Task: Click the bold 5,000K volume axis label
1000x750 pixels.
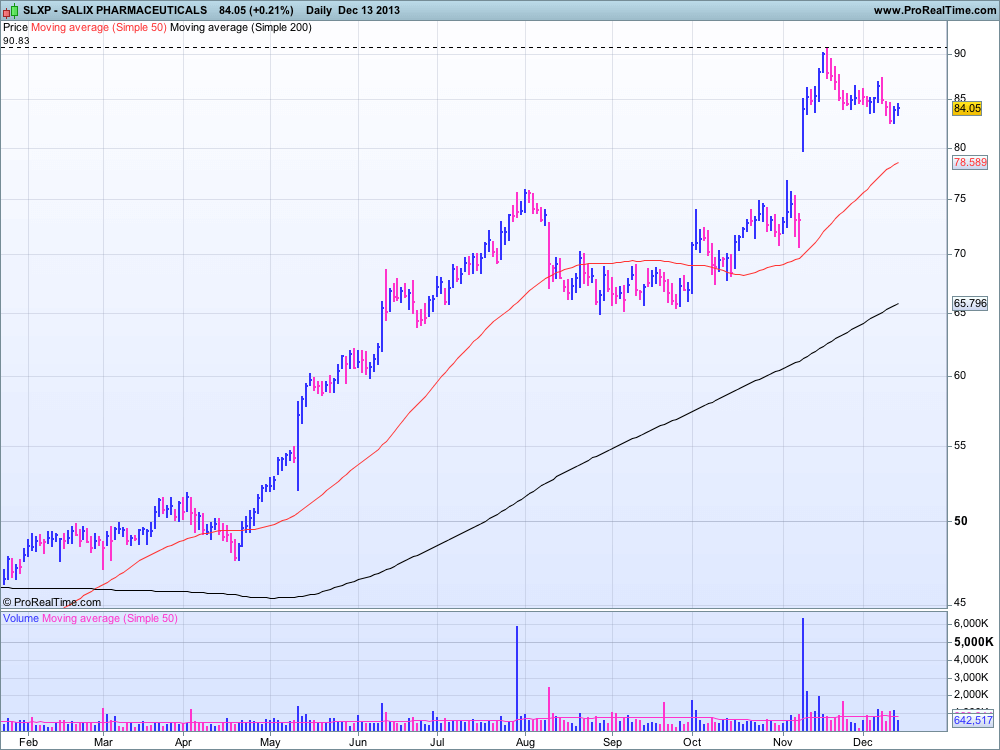Action: point(973,642)
